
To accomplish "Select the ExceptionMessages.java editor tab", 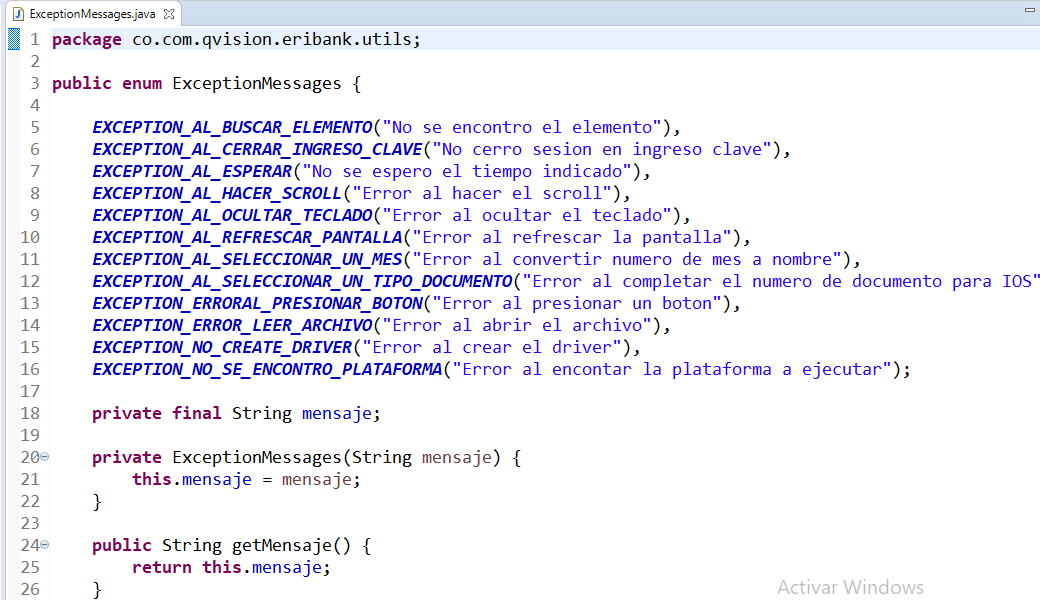I will pos(92,14).
